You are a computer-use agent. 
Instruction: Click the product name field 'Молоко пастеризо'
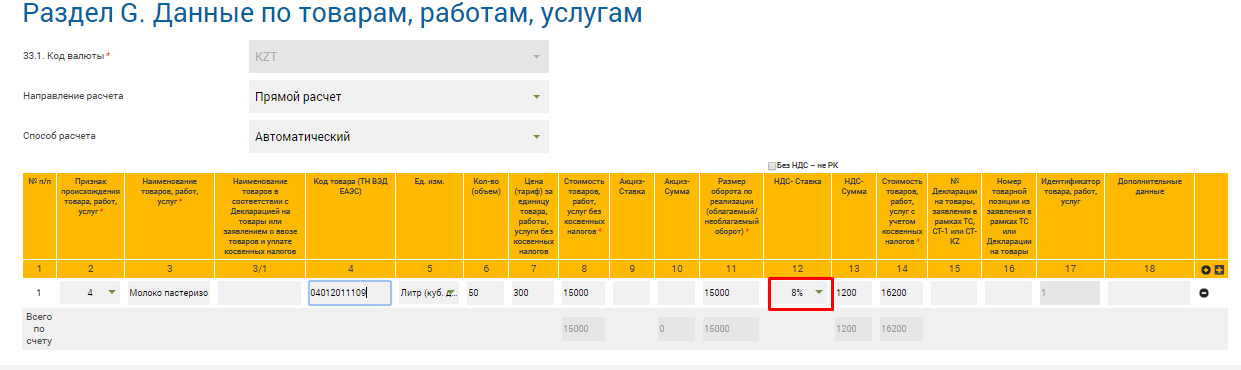(x=169, y=293)
